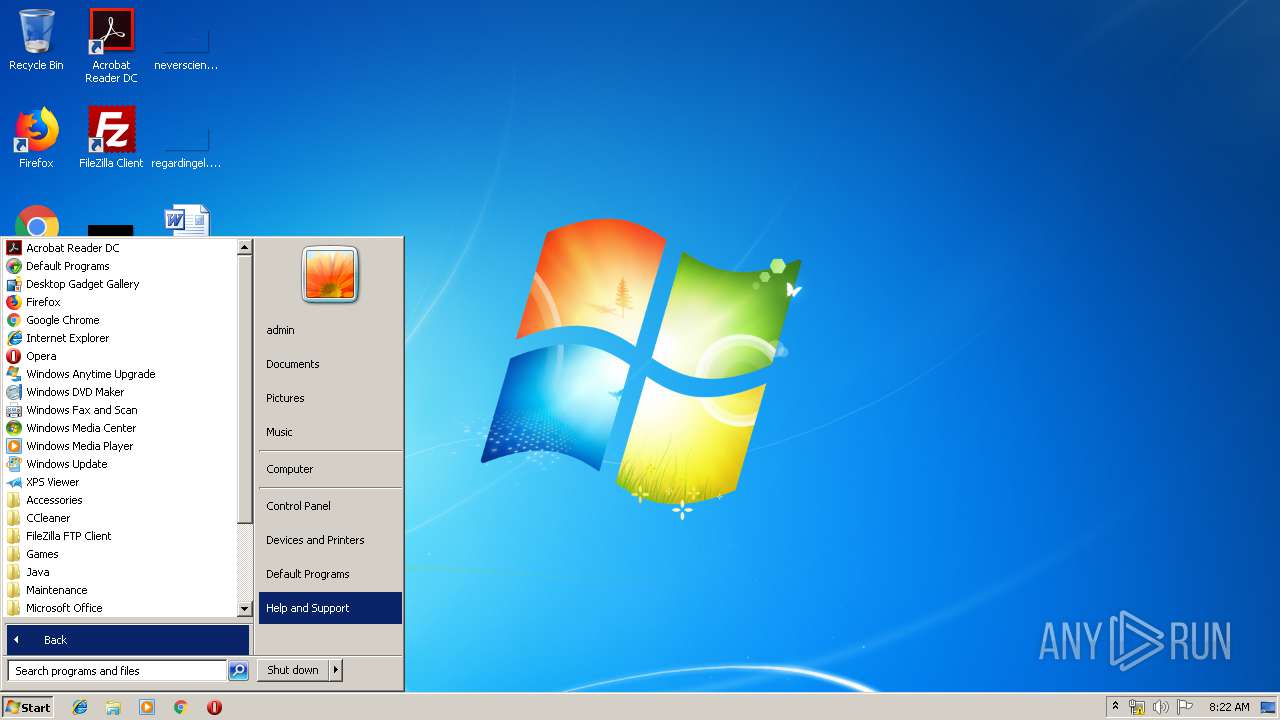Viewport: 1280px width, 720px height.
Task: Click the 8:22 AM system clock
Action: pyautogui.click(x=1229, y=707)
